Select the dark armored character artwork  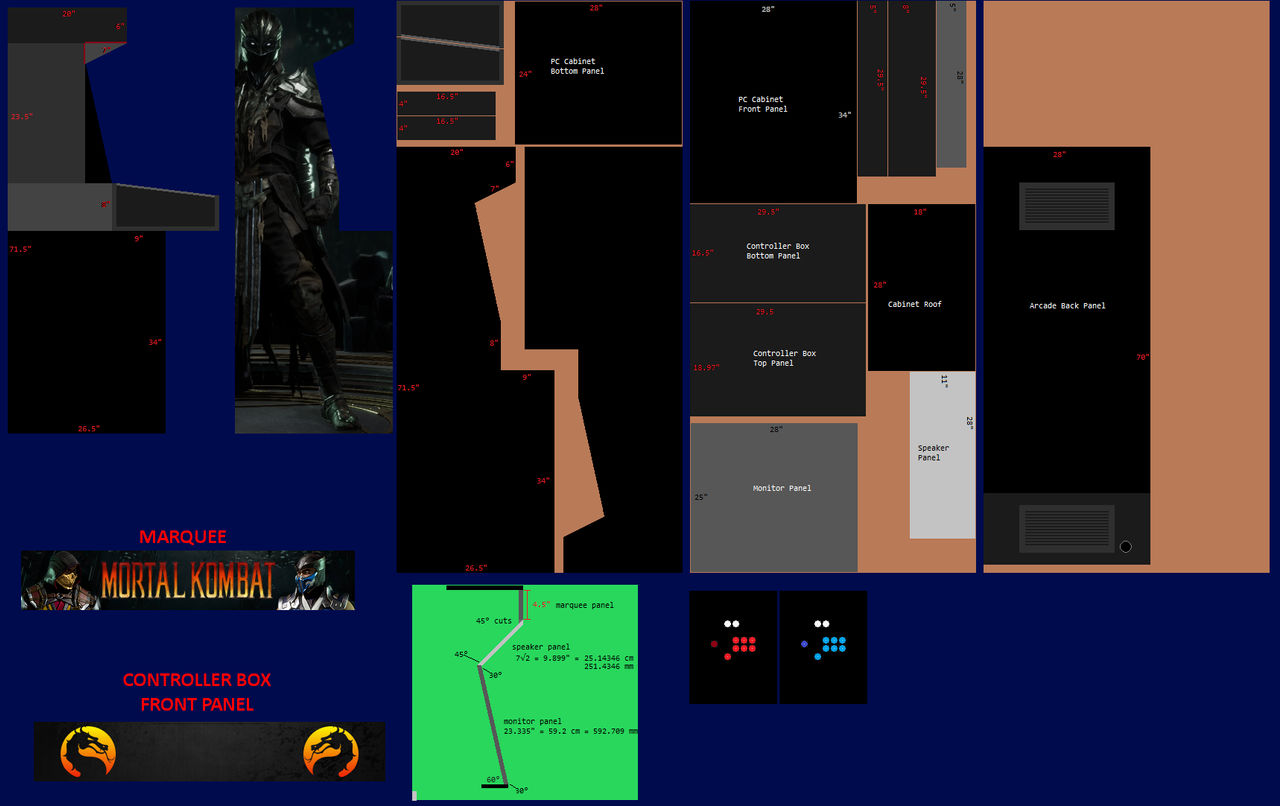coord(314,220)
